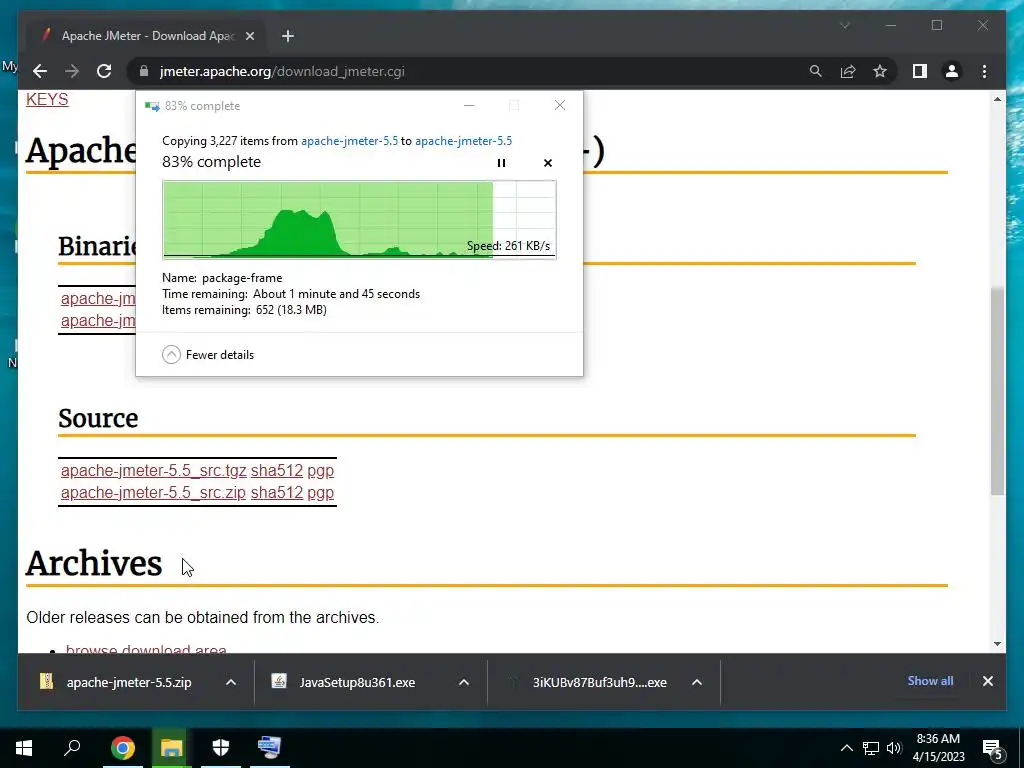Open File Explorer from taskbar
The image size is (1024, 768).
(x=172, y=748)
